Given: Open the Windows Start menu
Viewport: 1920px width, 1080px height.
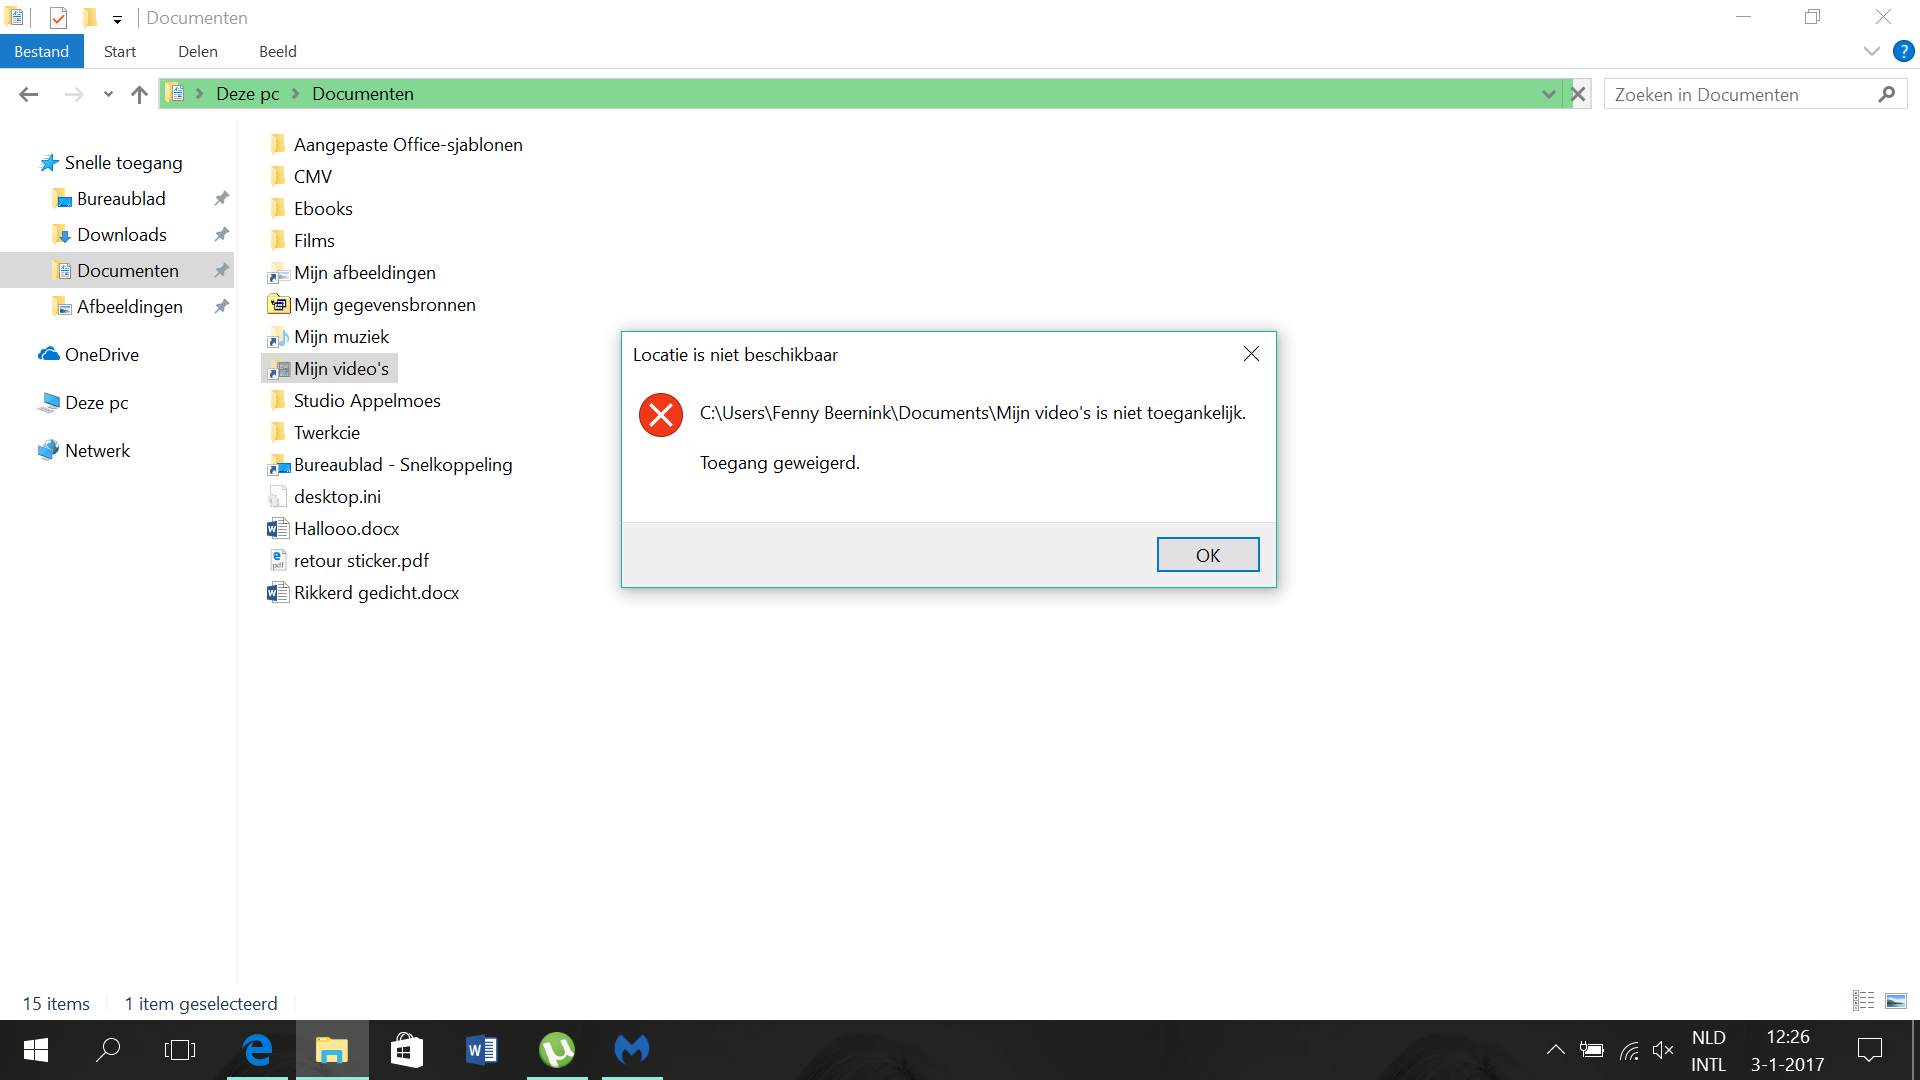Looking at the screenshot, I should tap(36, 1050).
